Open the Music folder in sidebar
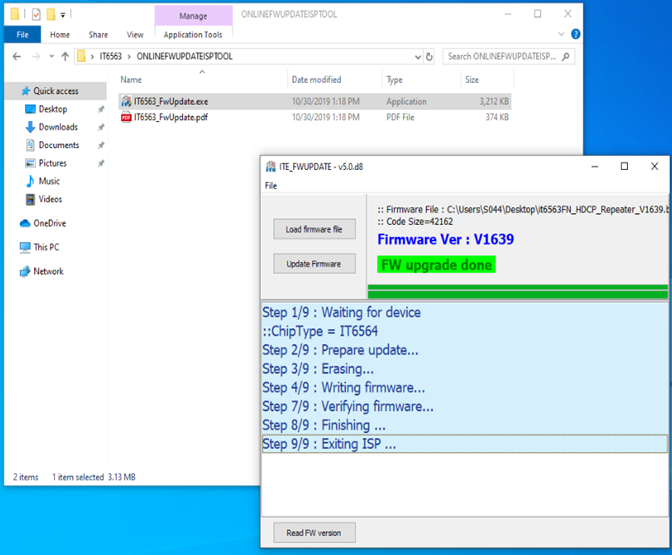 tap(48, 181)
